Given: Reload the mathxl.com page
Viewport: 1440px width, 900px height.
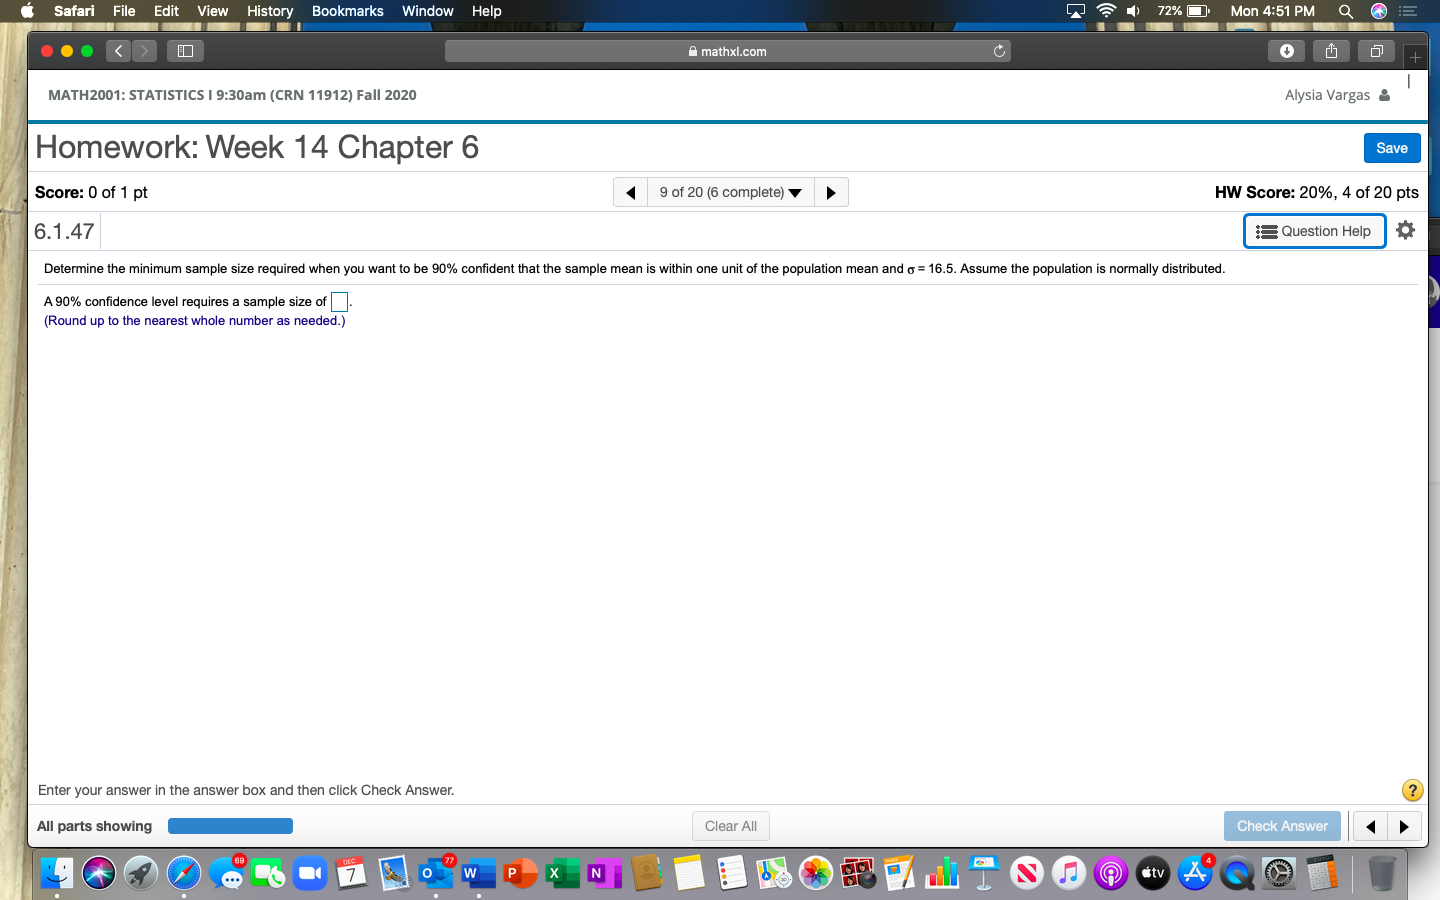Looking at the screenshot, I should click(x=999, y=51).
